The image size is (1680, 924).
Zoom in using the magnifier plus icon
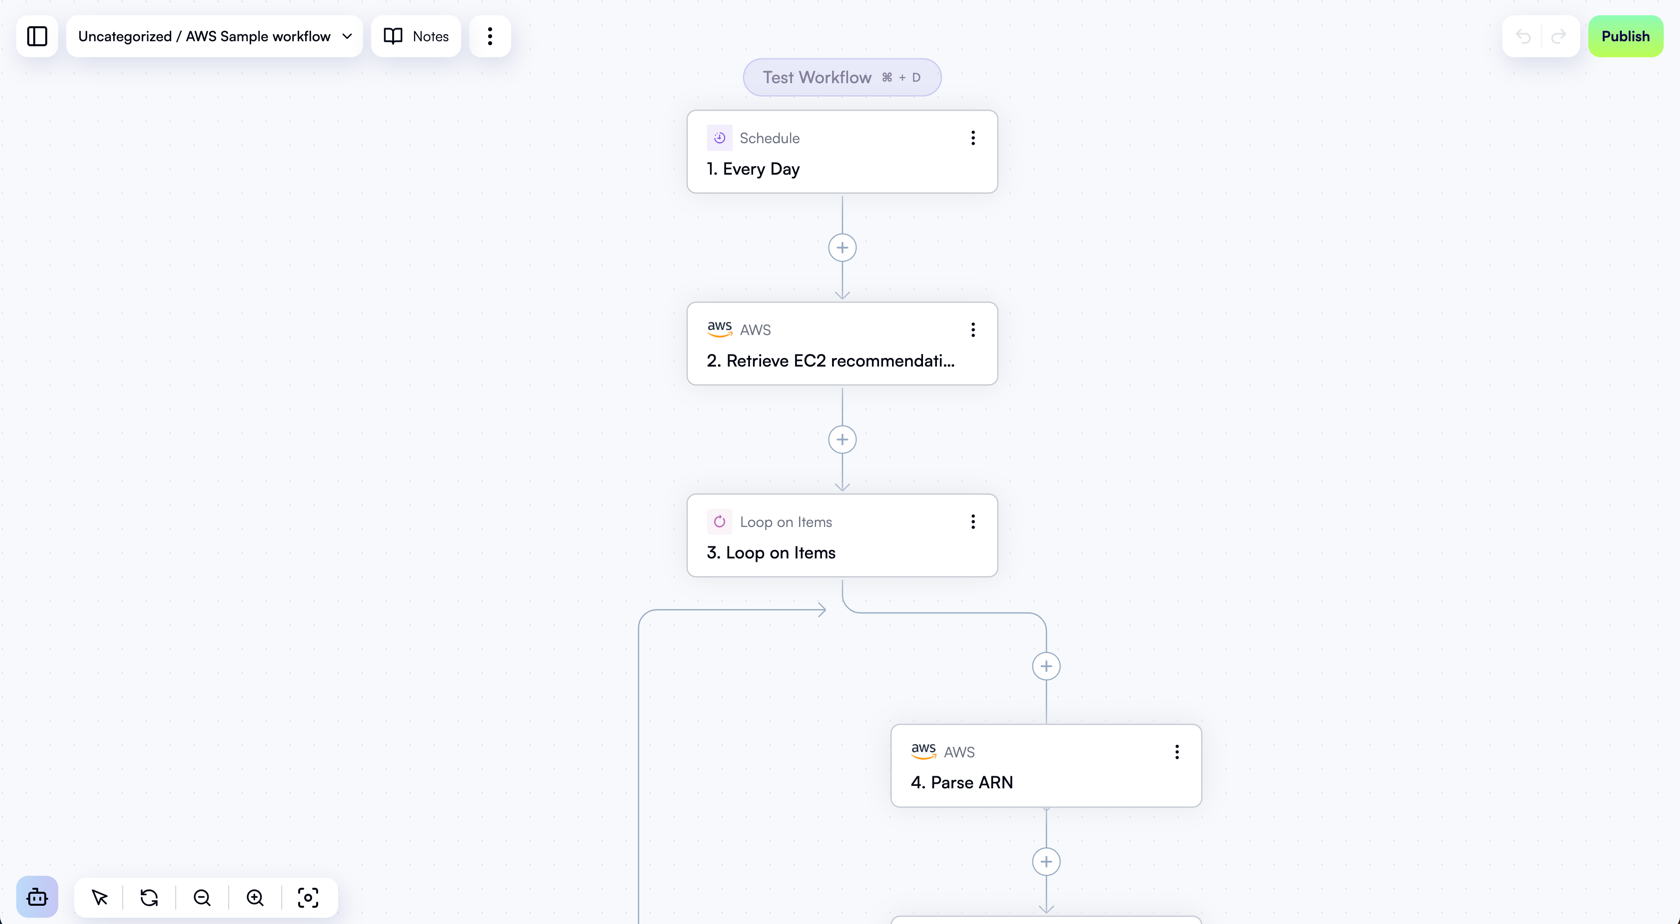click(255, 897)
